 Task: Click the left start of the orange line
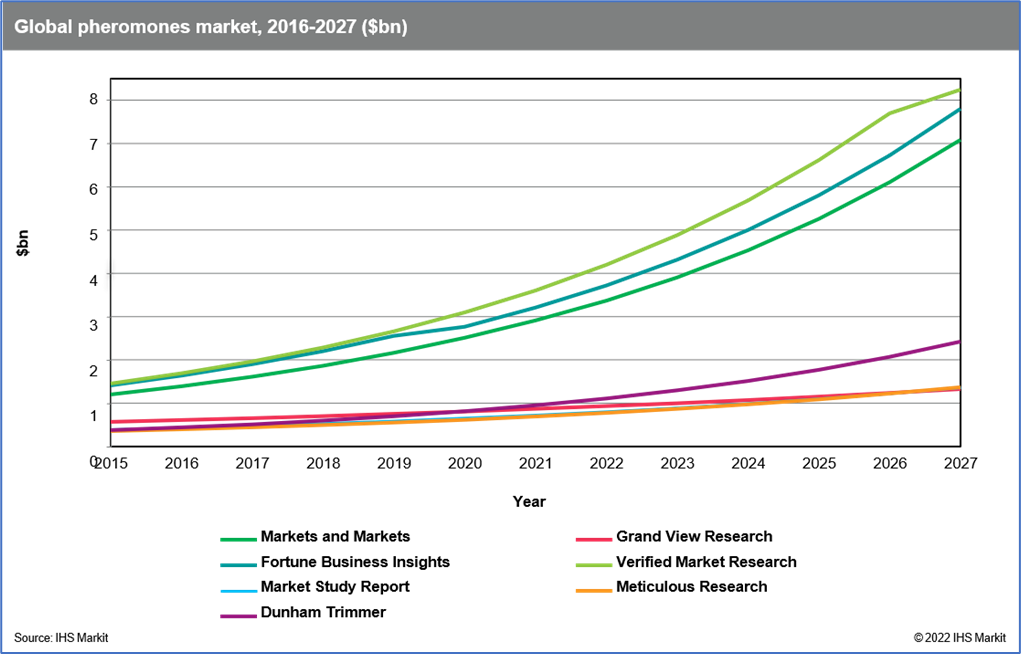114,432
